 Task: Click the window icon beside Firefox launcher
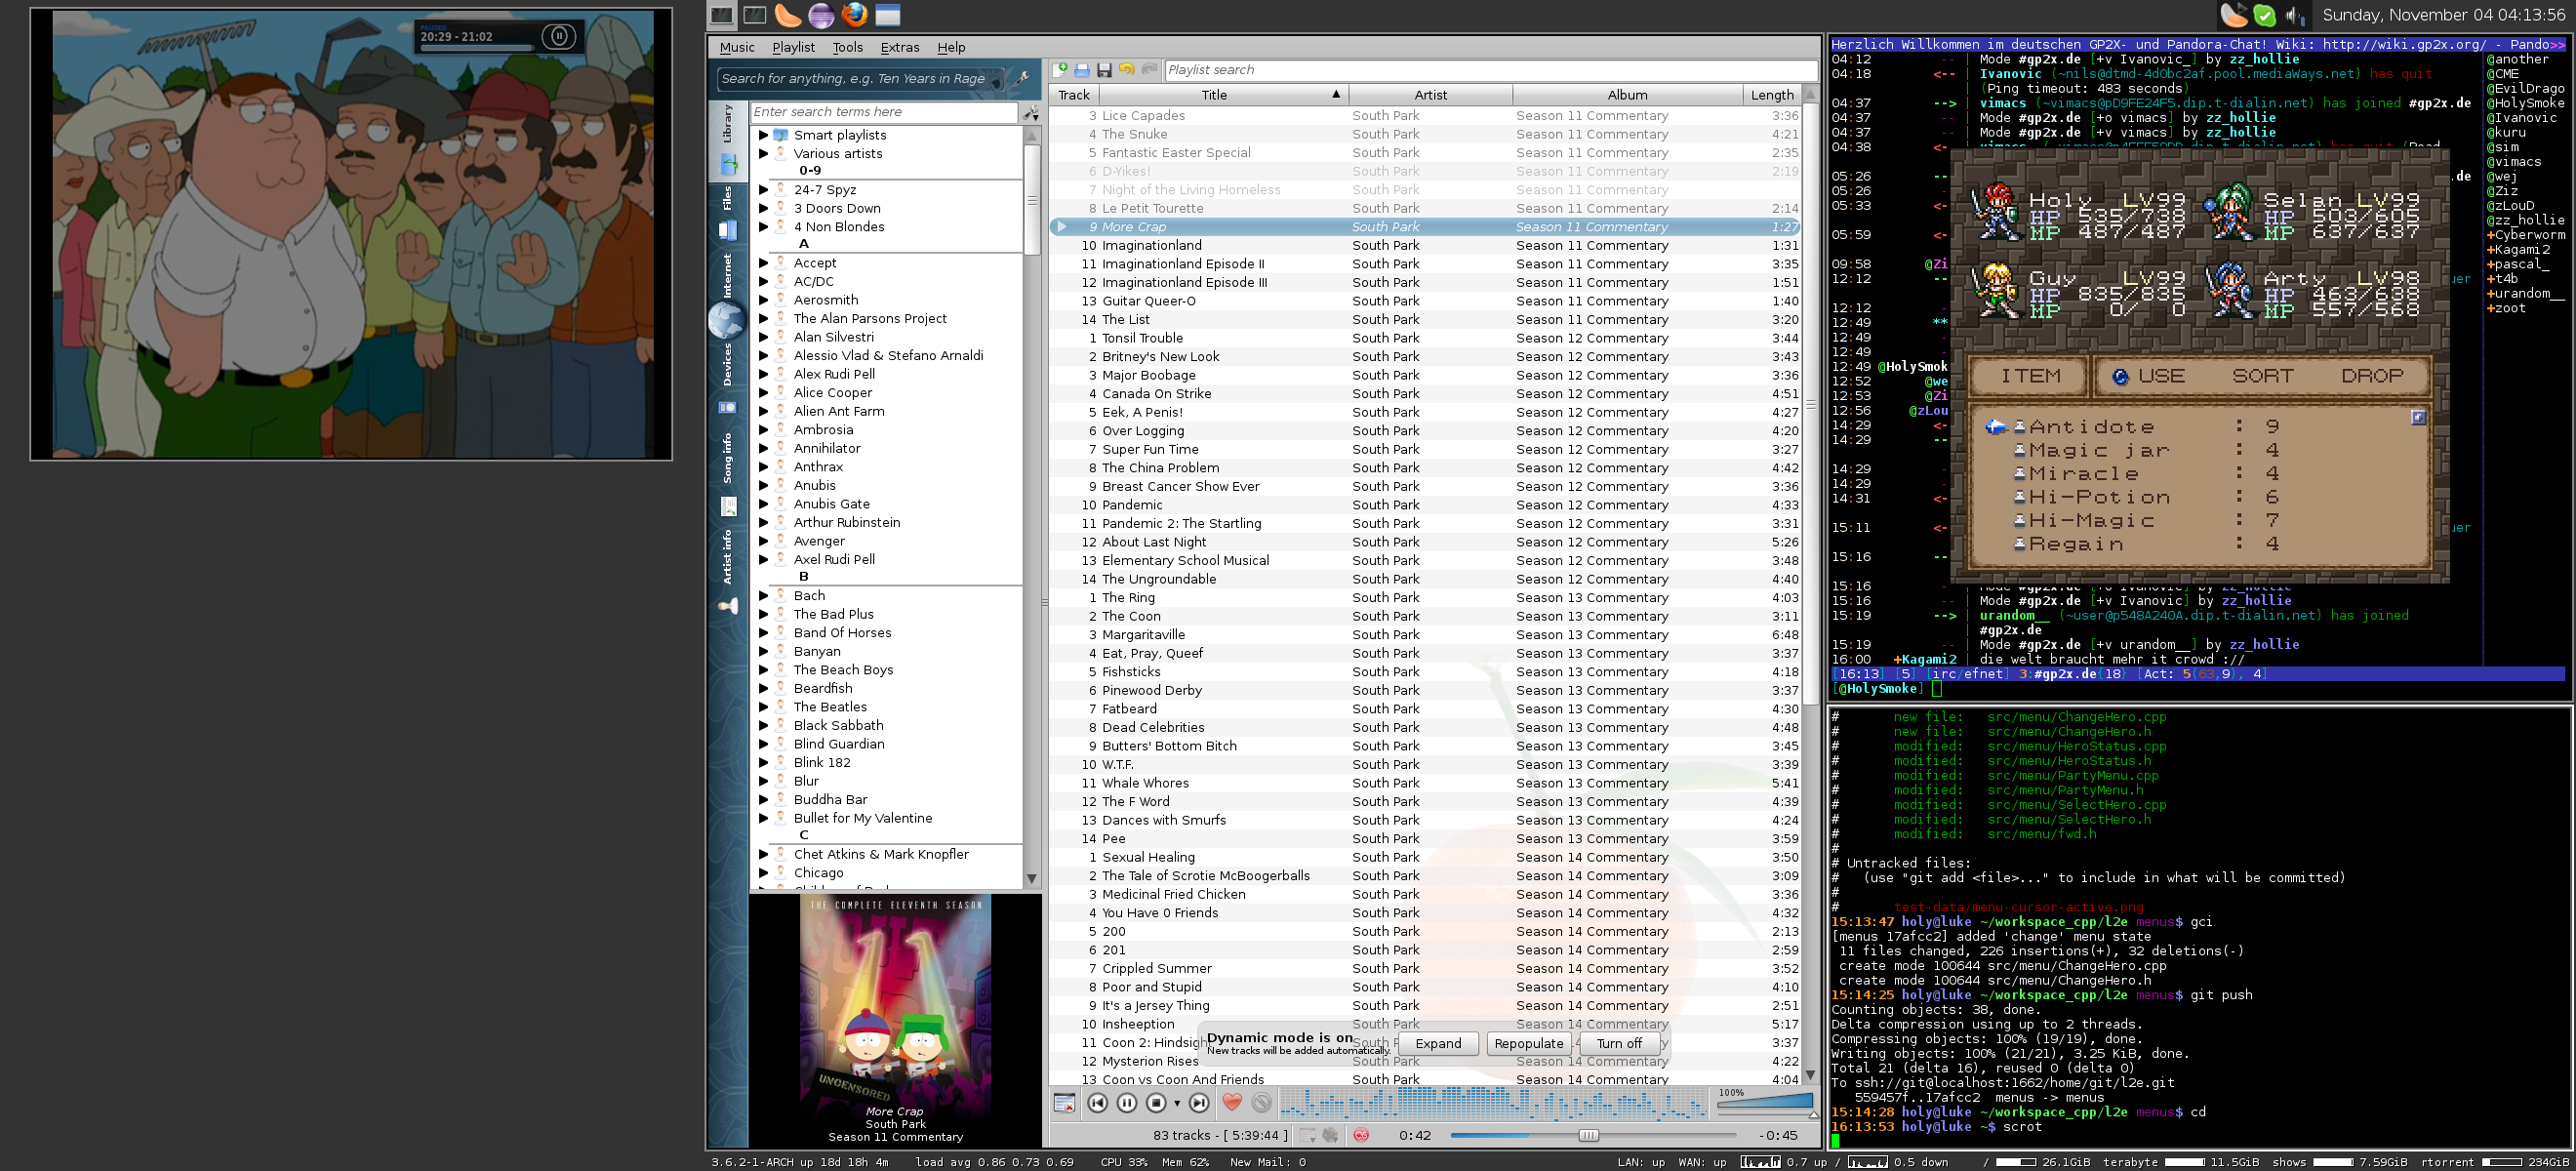[888, 14]
